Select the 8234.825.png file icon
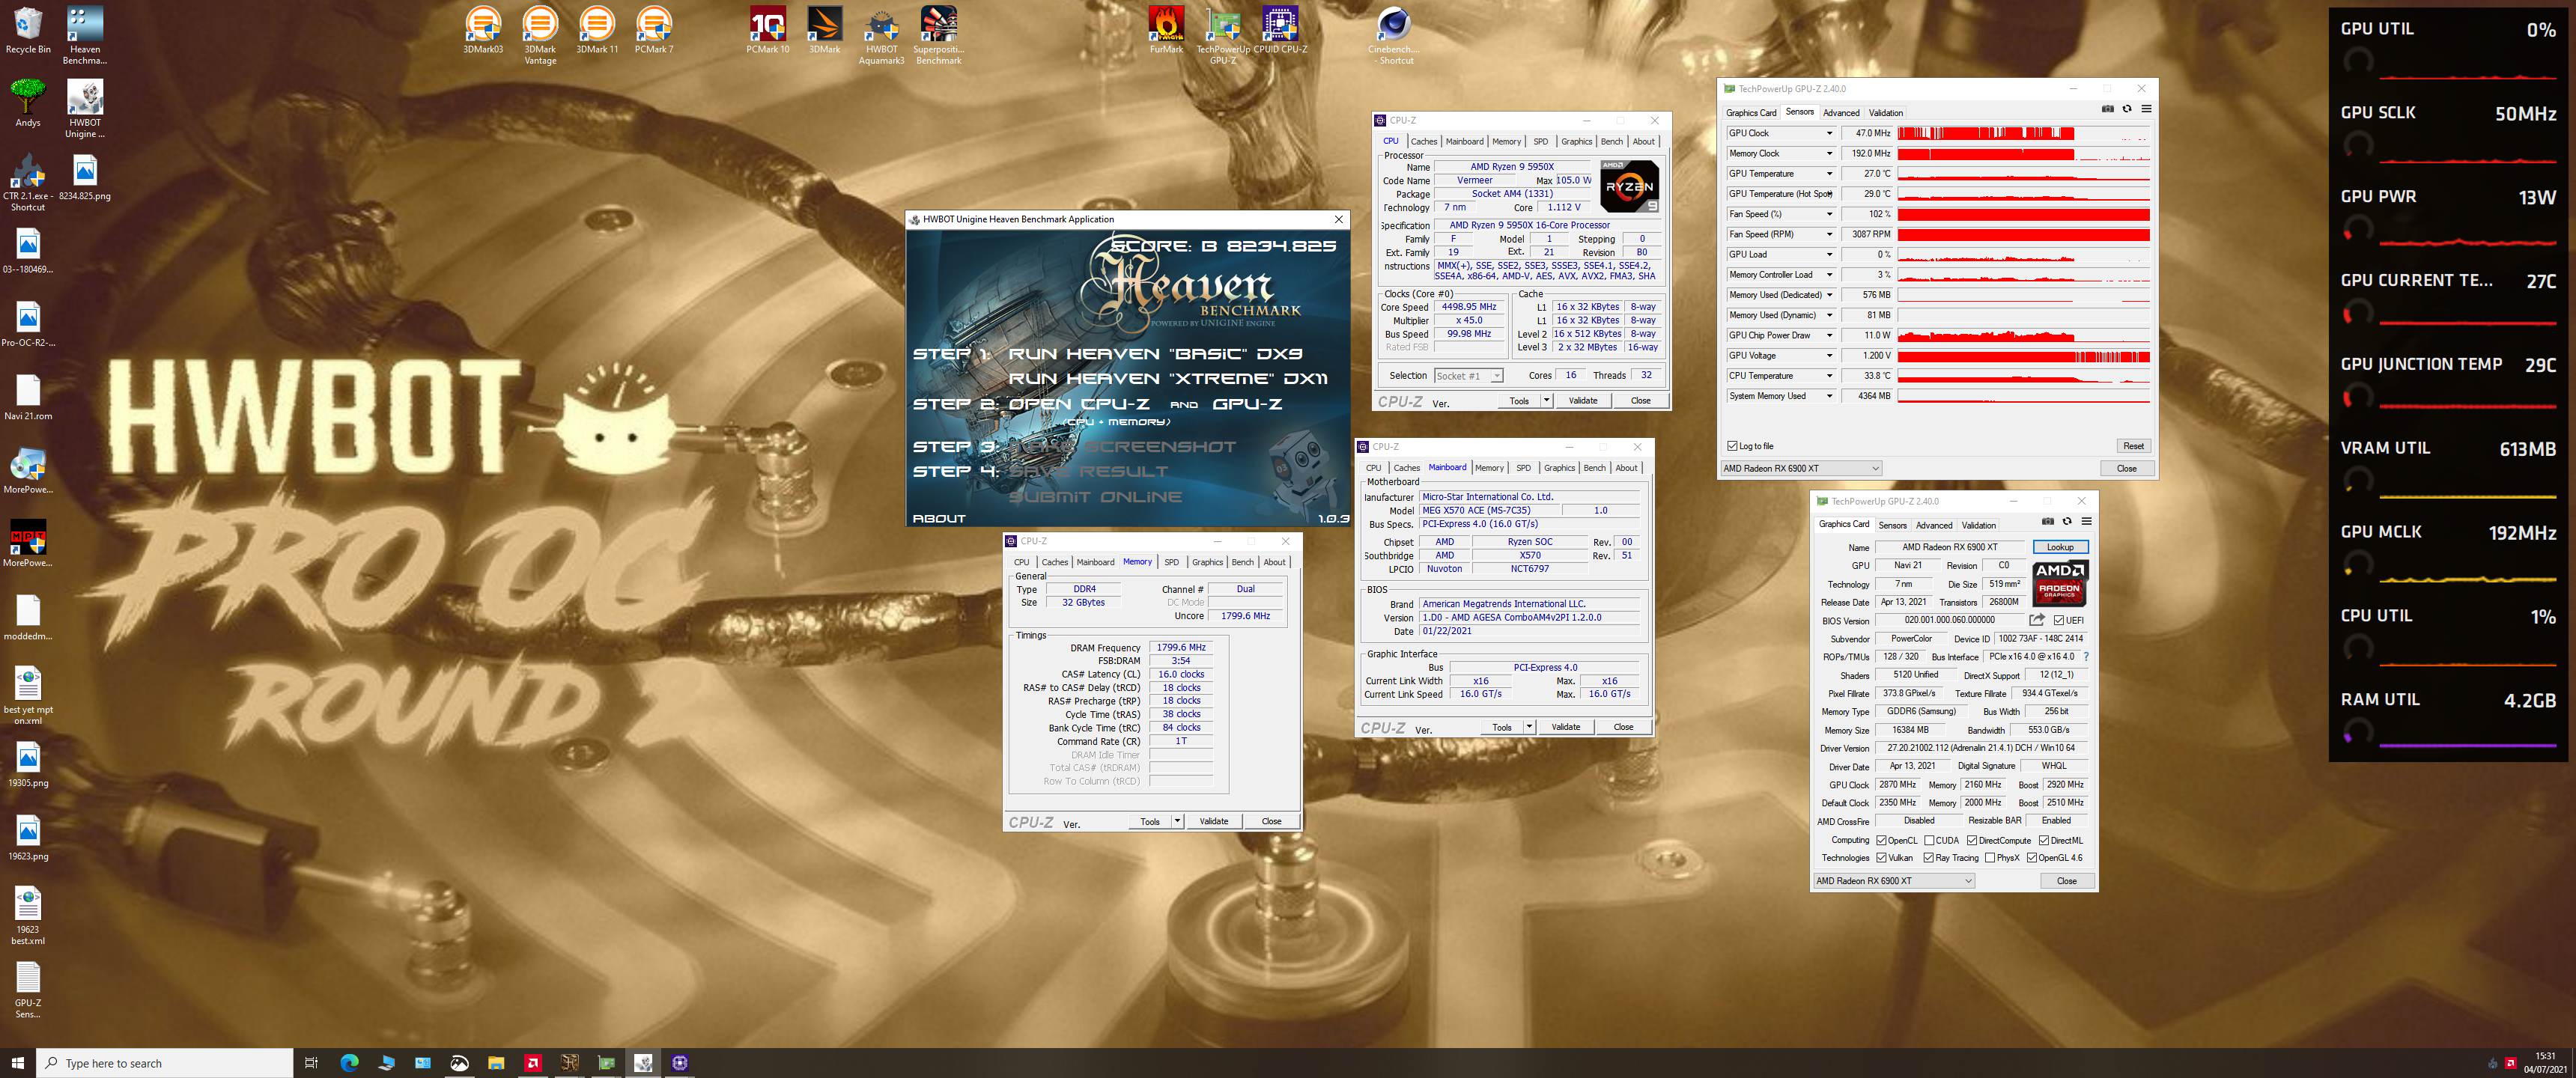Screen dimensions: 2576x1078 pyautogui.click(x=85, y=178)
